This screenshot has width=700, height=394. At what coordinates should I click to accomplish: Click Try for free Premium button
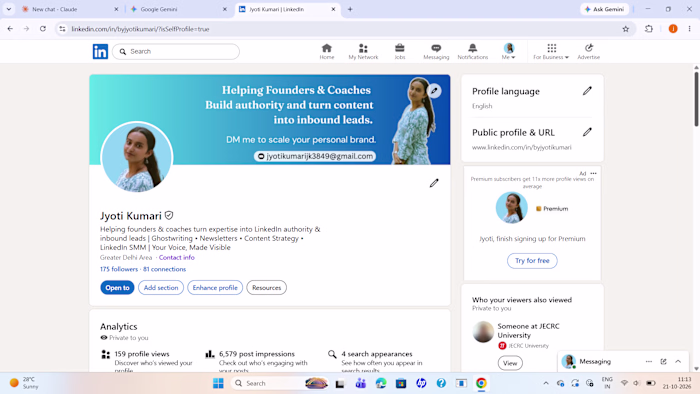point(532,261)
